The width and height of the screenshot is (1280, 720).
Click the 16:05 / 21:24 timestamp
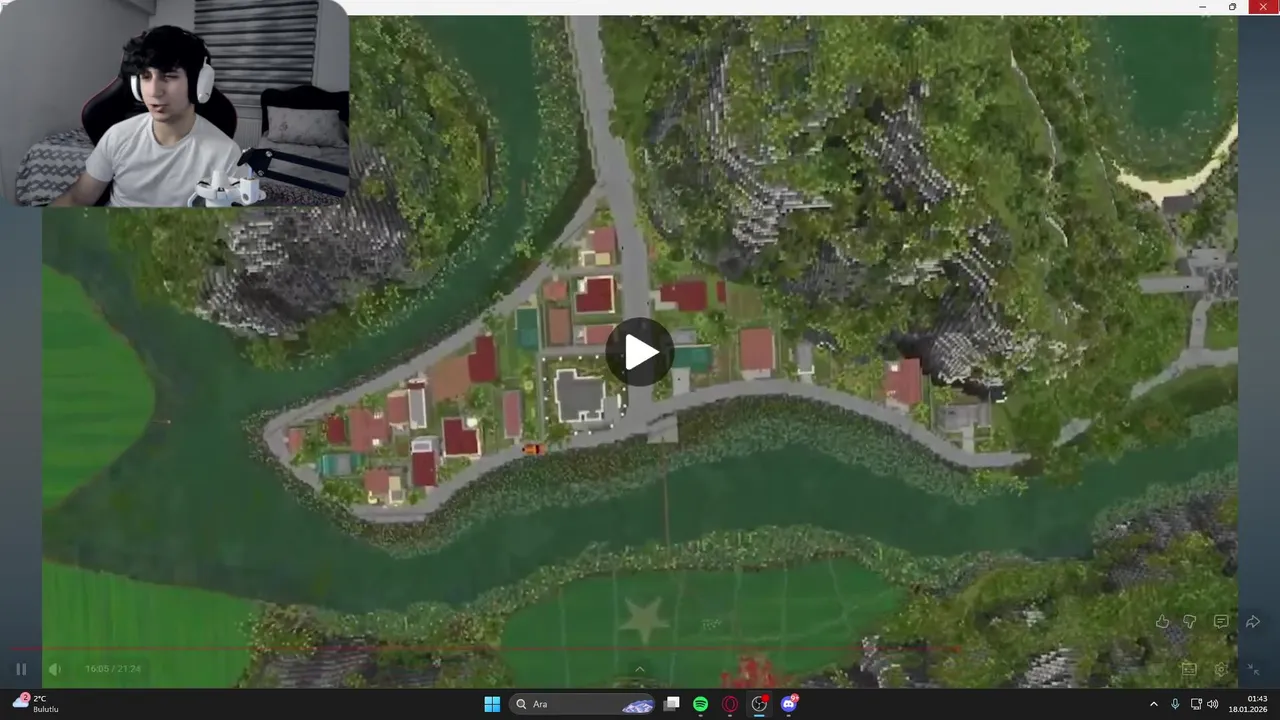113,669
